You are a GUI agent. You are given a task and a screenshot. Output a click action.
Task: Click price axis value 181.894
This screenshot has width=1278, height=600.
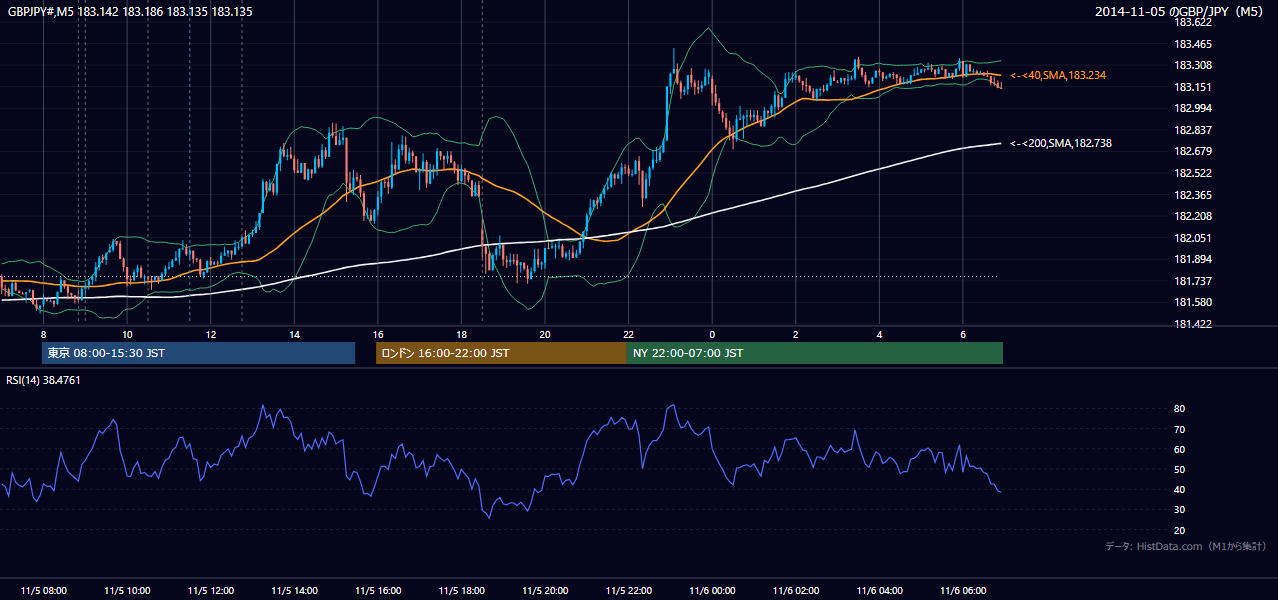coord(1192,259)
